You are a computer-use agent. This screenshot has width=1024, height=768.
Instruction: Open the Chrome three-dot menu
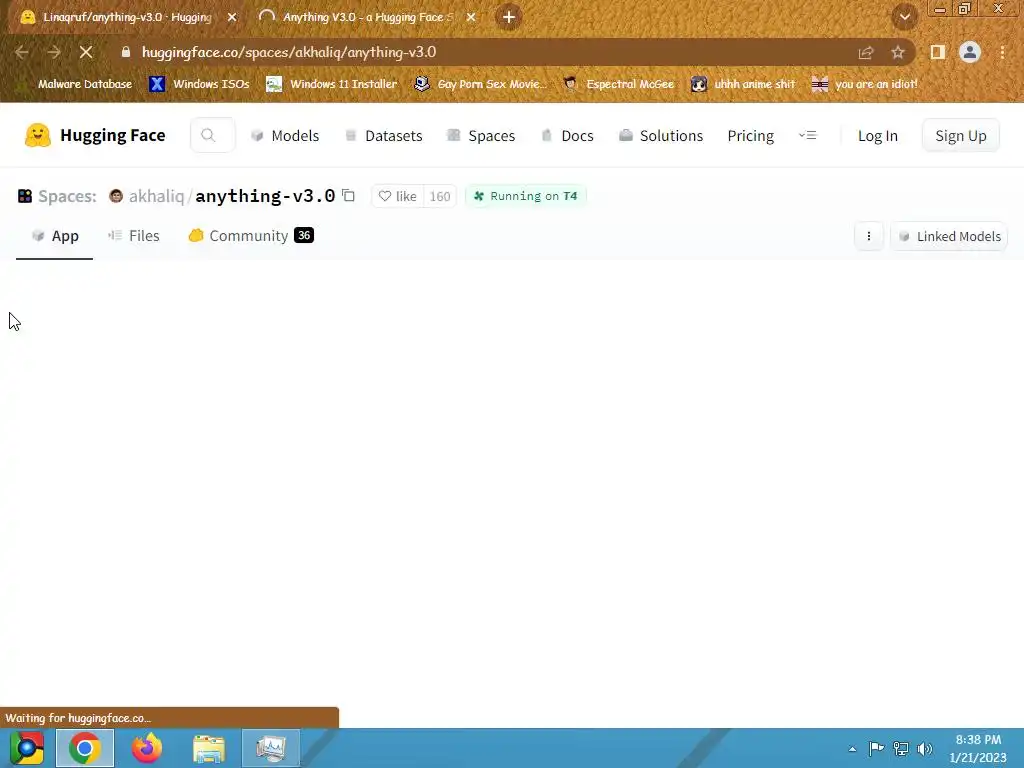(1002, 52)
